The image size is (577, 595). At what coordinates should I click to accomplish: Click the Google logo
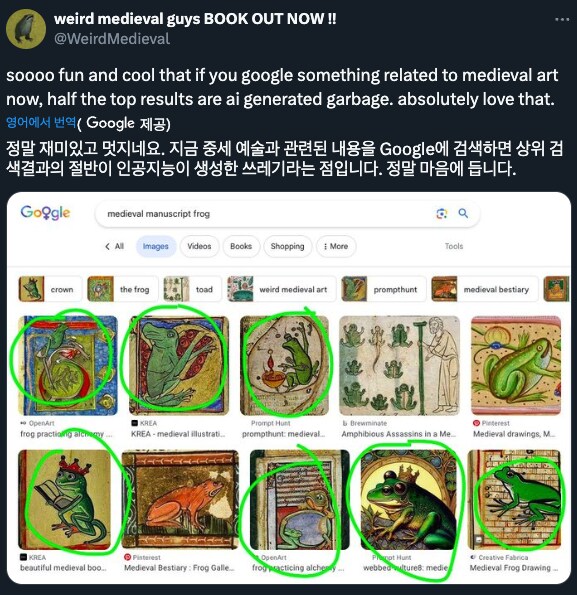(x=45, y=213)
